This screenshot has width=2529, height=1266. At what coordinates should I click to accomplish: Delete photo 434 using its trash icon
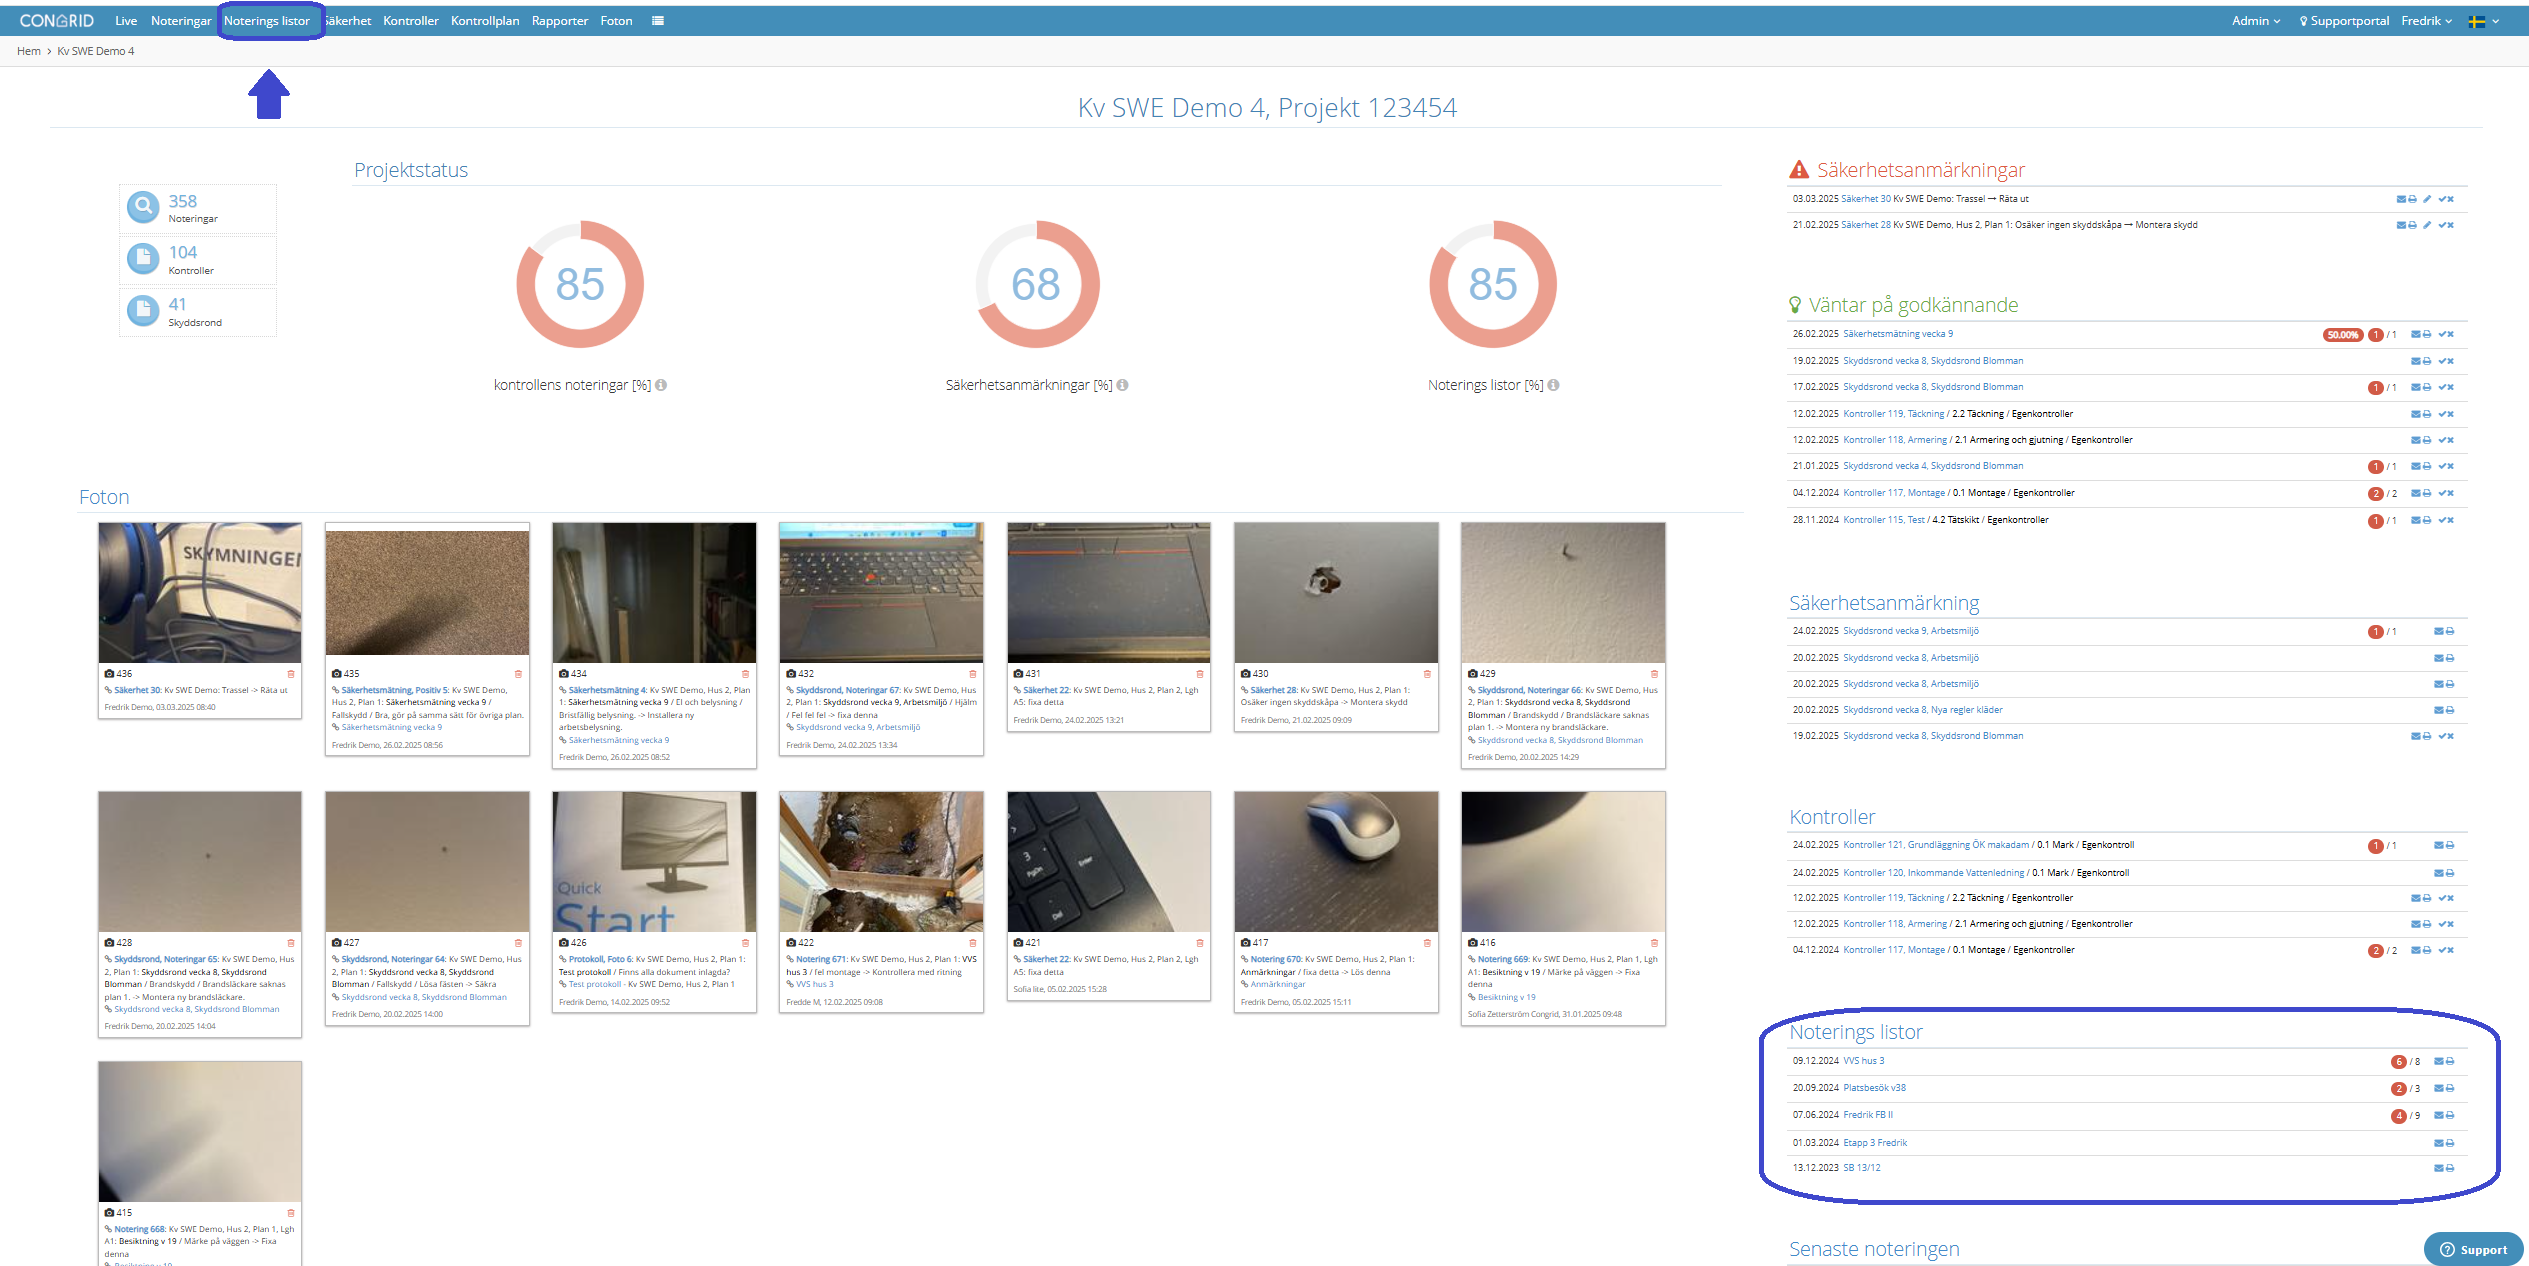click(x=745, y=674)
